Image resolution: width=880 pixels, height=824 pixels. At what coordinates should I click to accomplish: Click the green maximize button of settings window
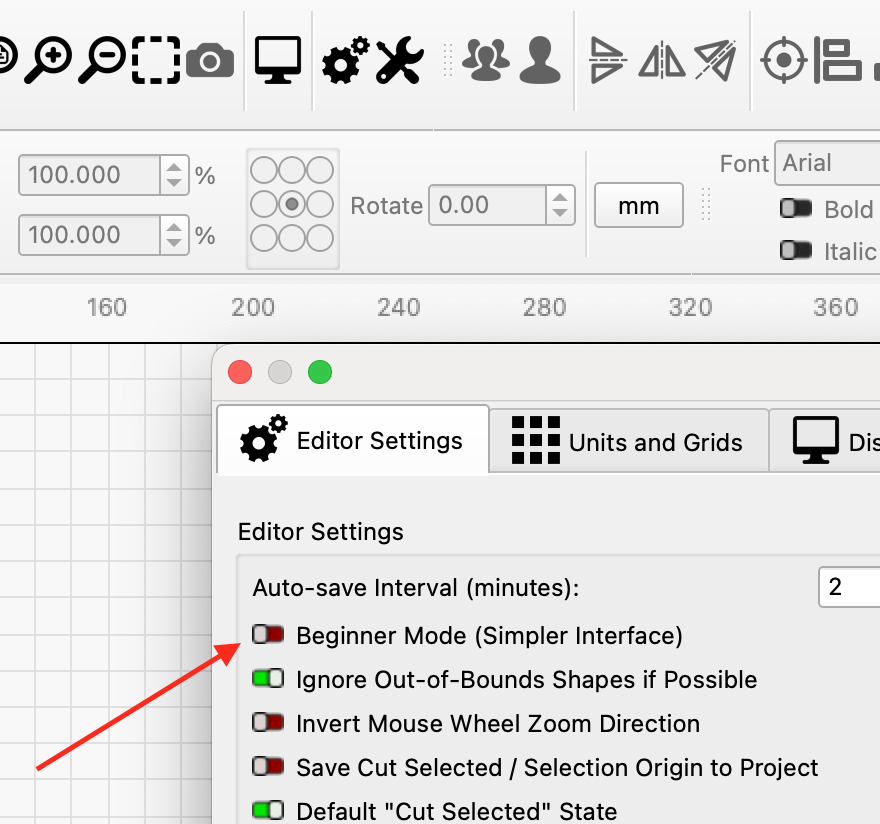[320, 372]
